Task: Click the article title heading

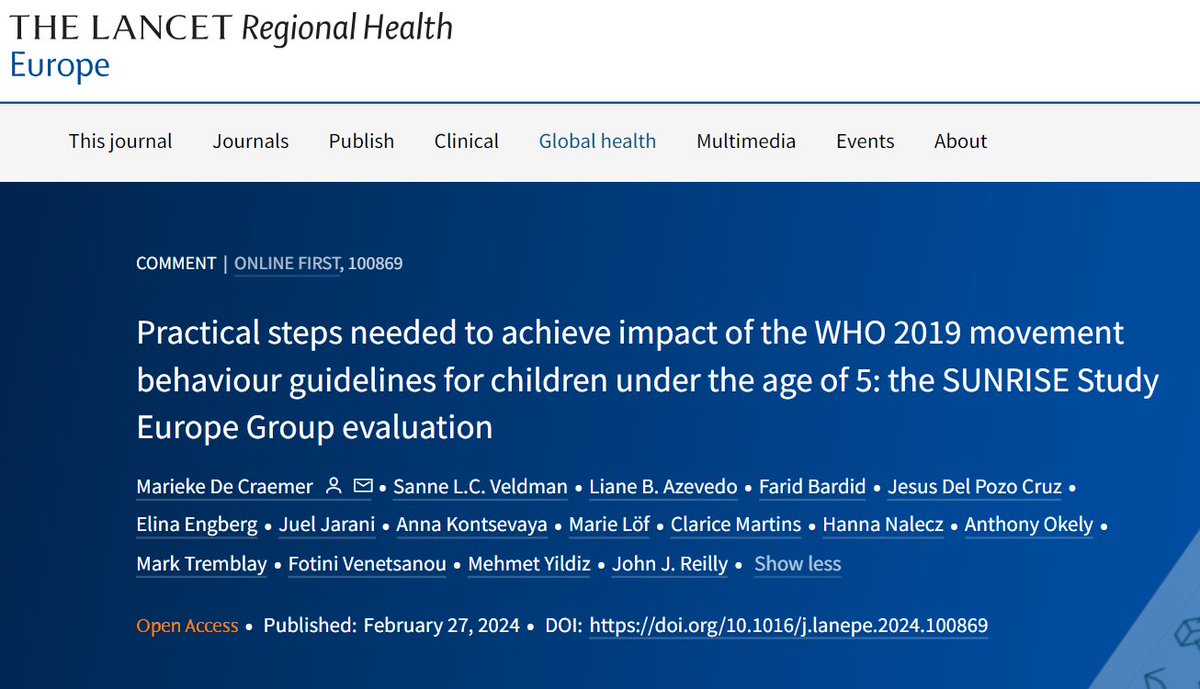Action: coord(647,379)
